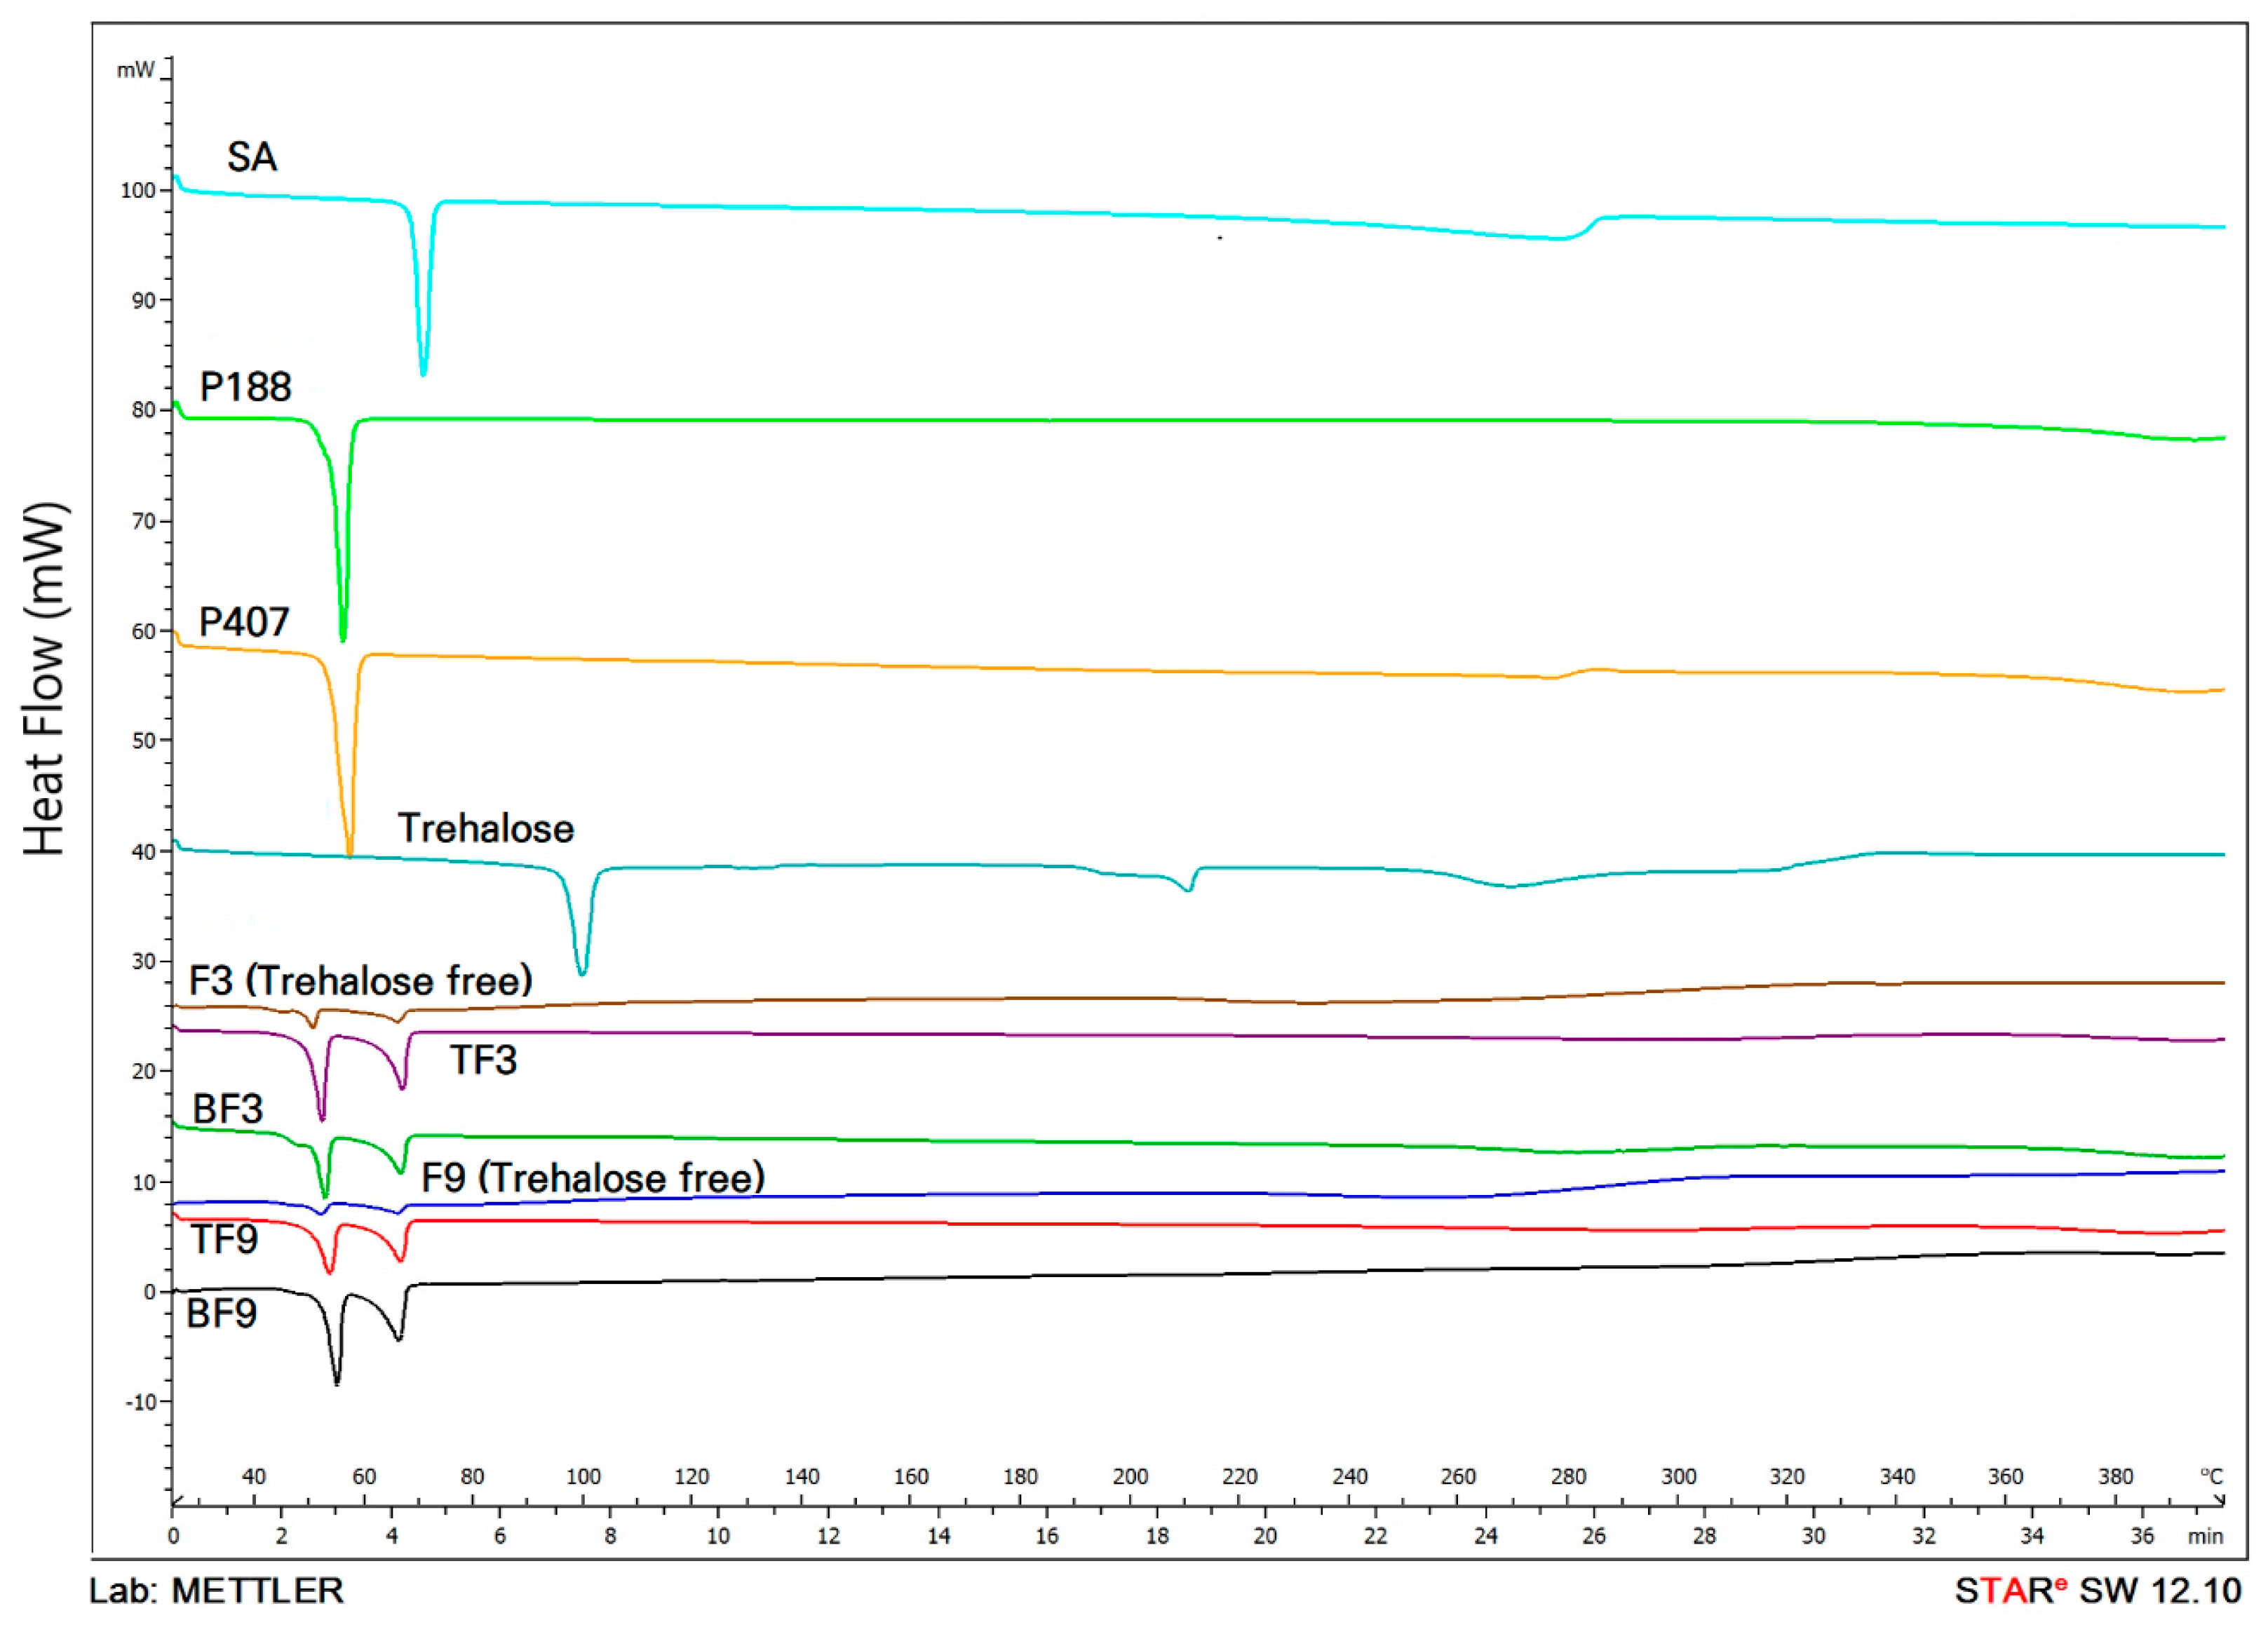Click the P407 curve label
This screenshot has width=2268, height=1627.
click(x=244, y=622)
